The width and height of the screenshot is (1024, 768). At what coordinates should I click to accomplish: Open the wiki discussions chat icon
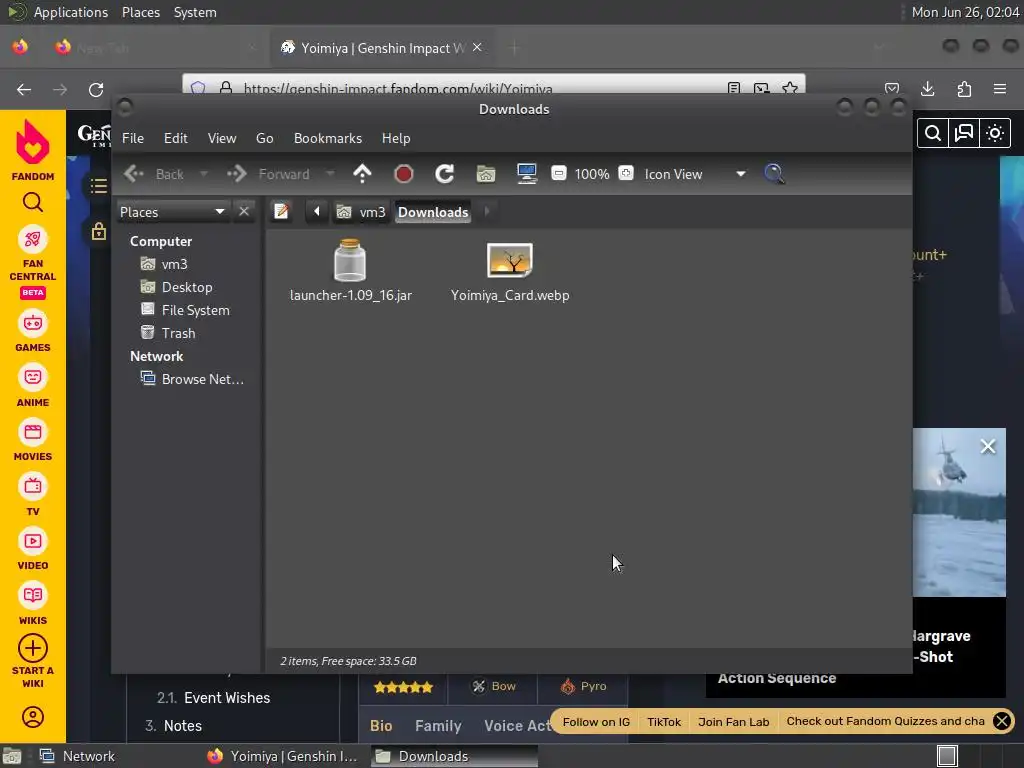pyautogui.click(x=964, y=134)
